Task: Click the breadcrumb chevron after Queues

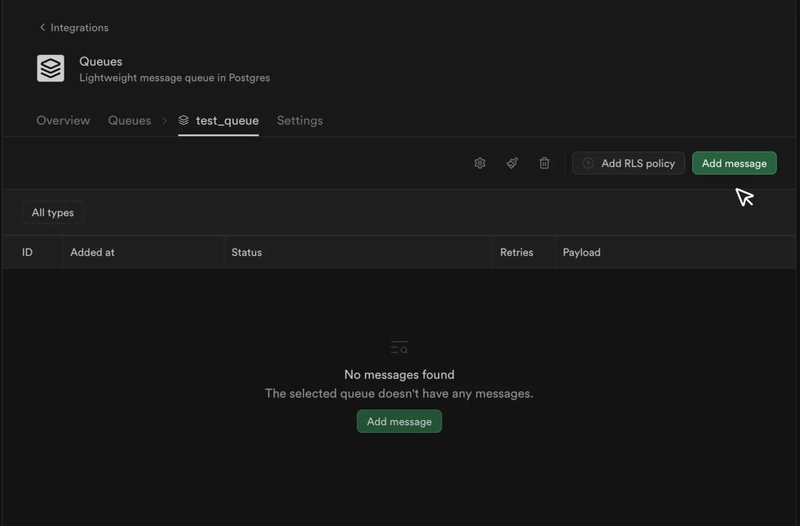Action: pos(165,121)
